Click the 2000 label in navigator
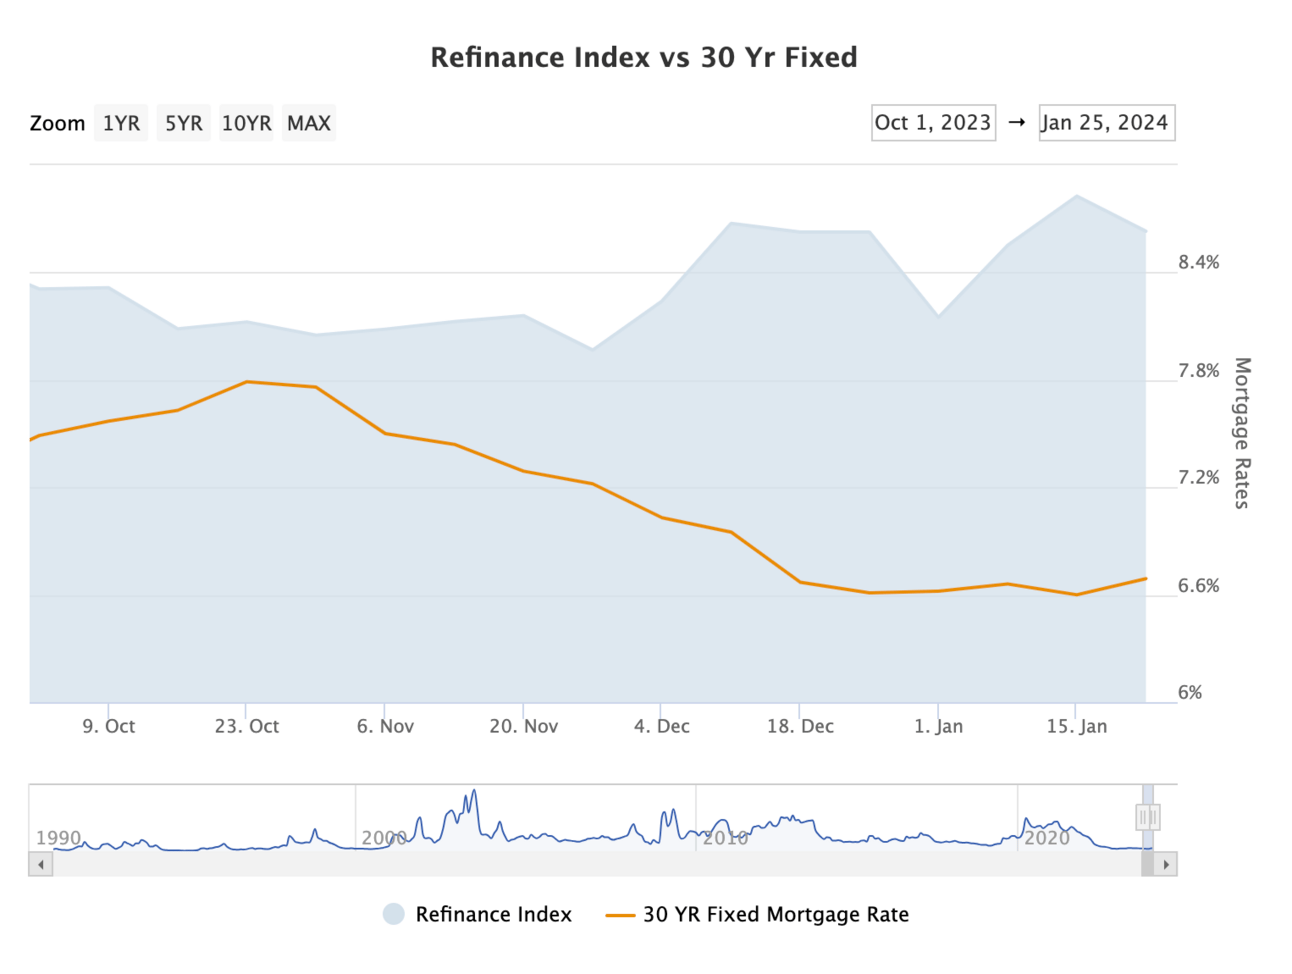Screen dimensions: 1292x974 pyautogui.click(x=384, y=838)
